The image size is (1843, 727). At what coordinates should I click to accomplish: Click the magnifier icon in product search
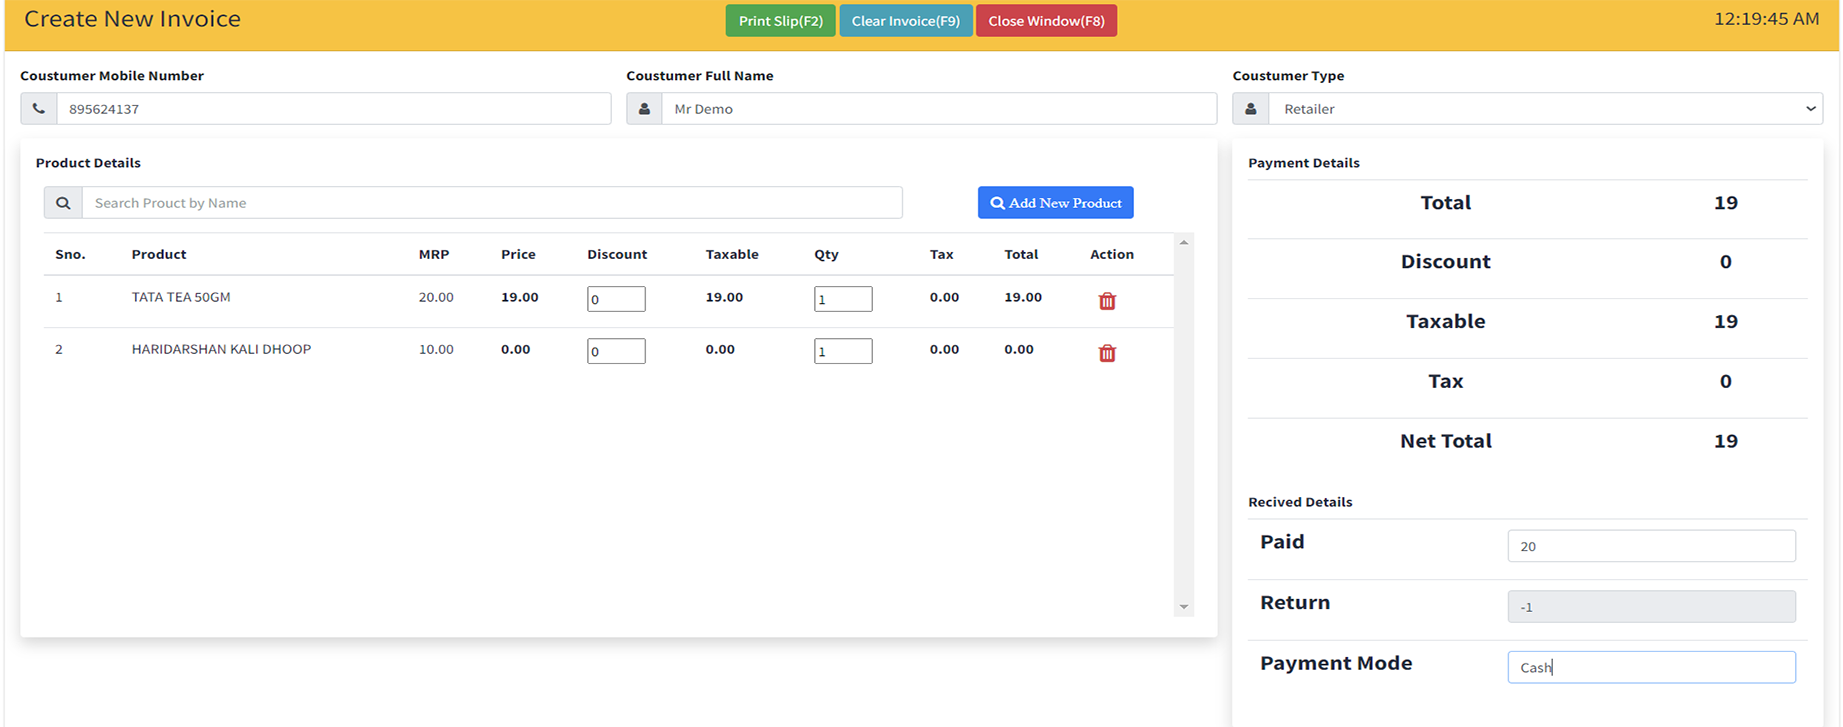click(63, 203)
